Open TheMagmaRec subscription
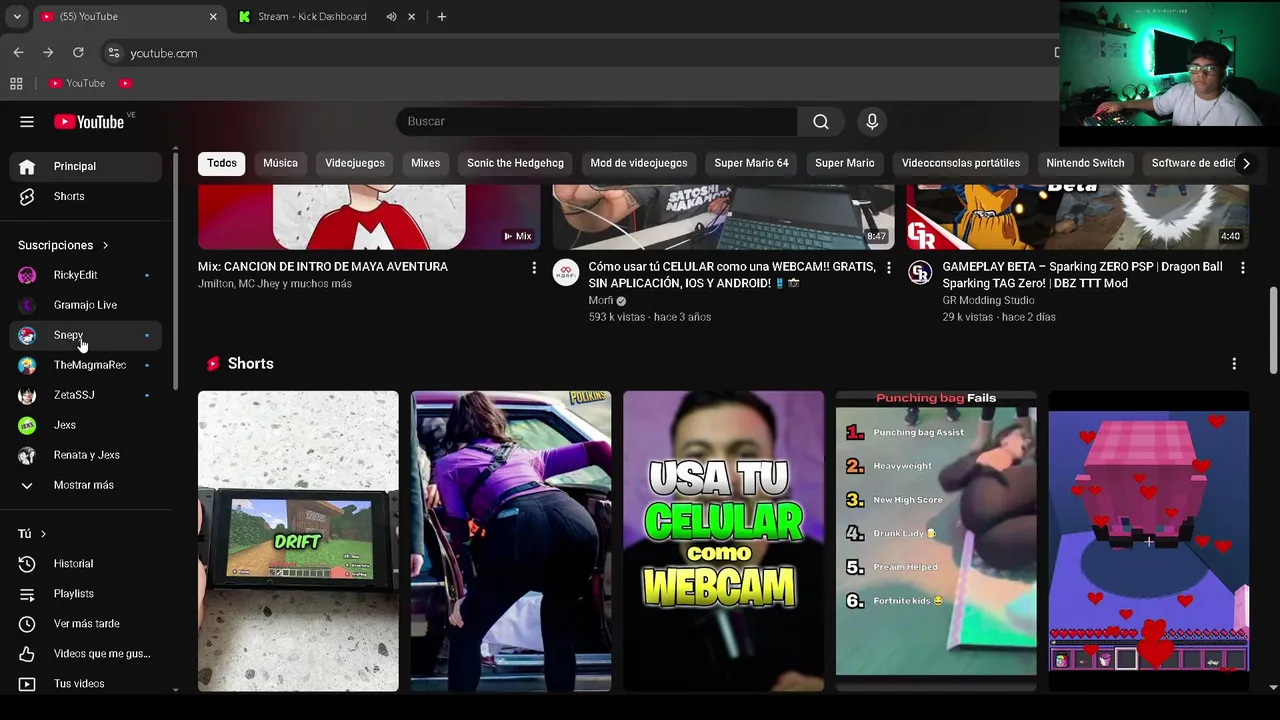The image size is (1280, 720). tap(86, 365)
